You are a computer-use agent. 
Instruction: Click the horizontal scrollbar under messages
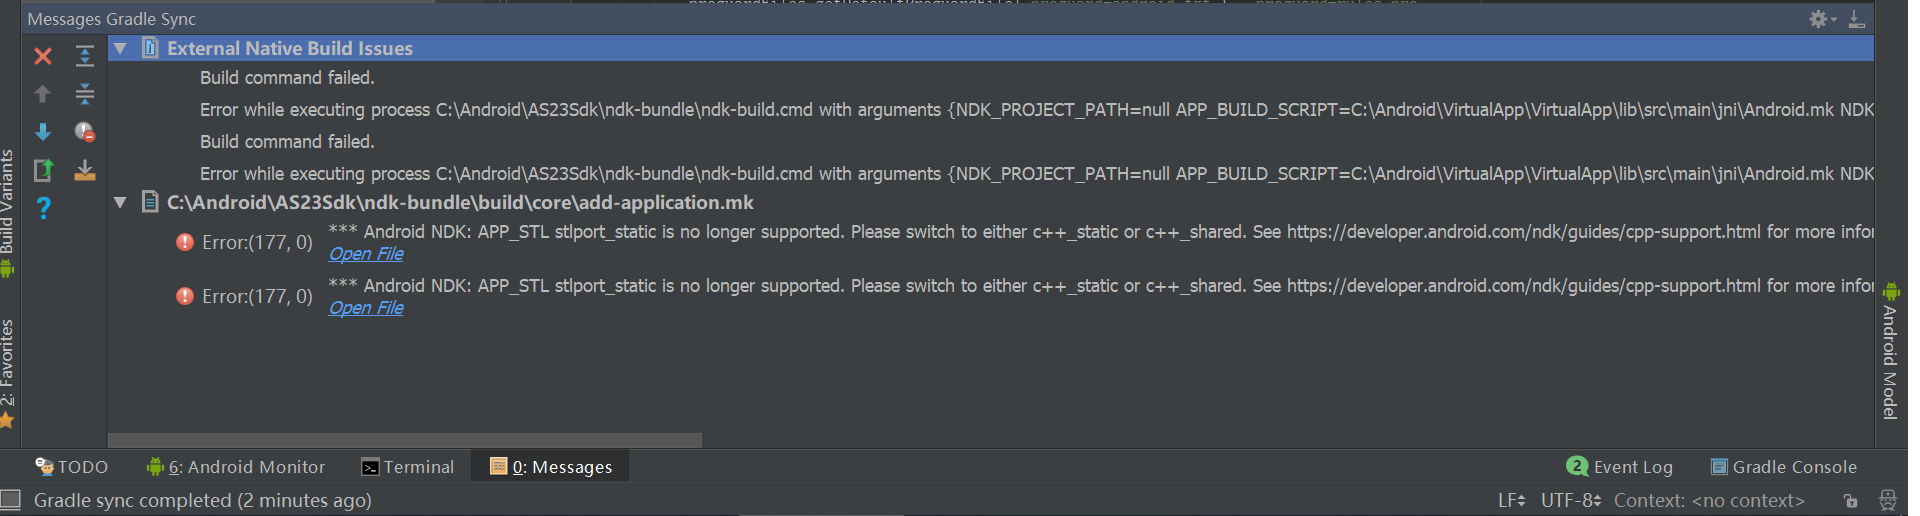[405, 440]
